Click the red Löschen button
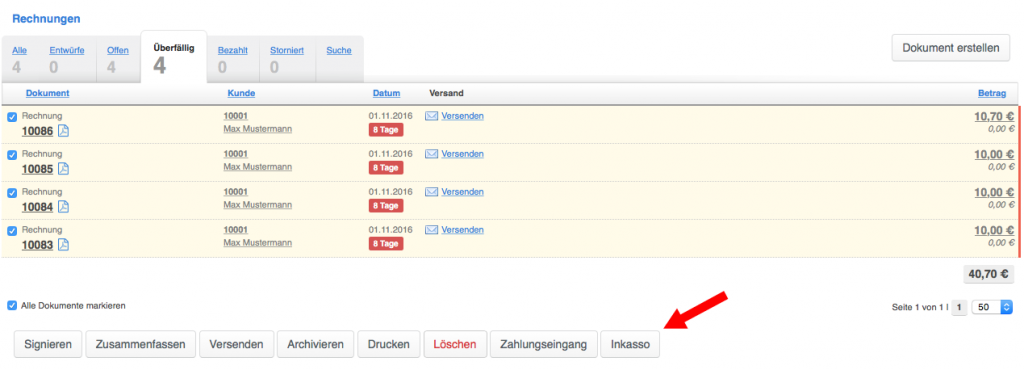 (455, 344)
